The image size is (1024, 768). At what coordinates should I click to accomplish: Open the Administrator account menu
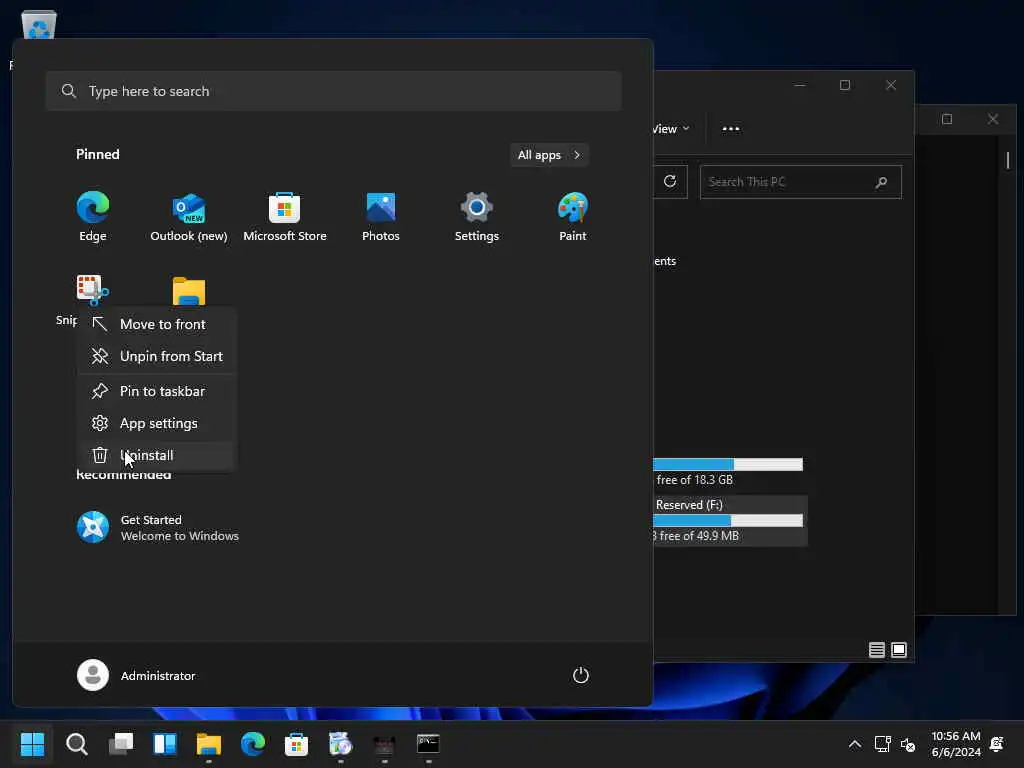[136, 675]
